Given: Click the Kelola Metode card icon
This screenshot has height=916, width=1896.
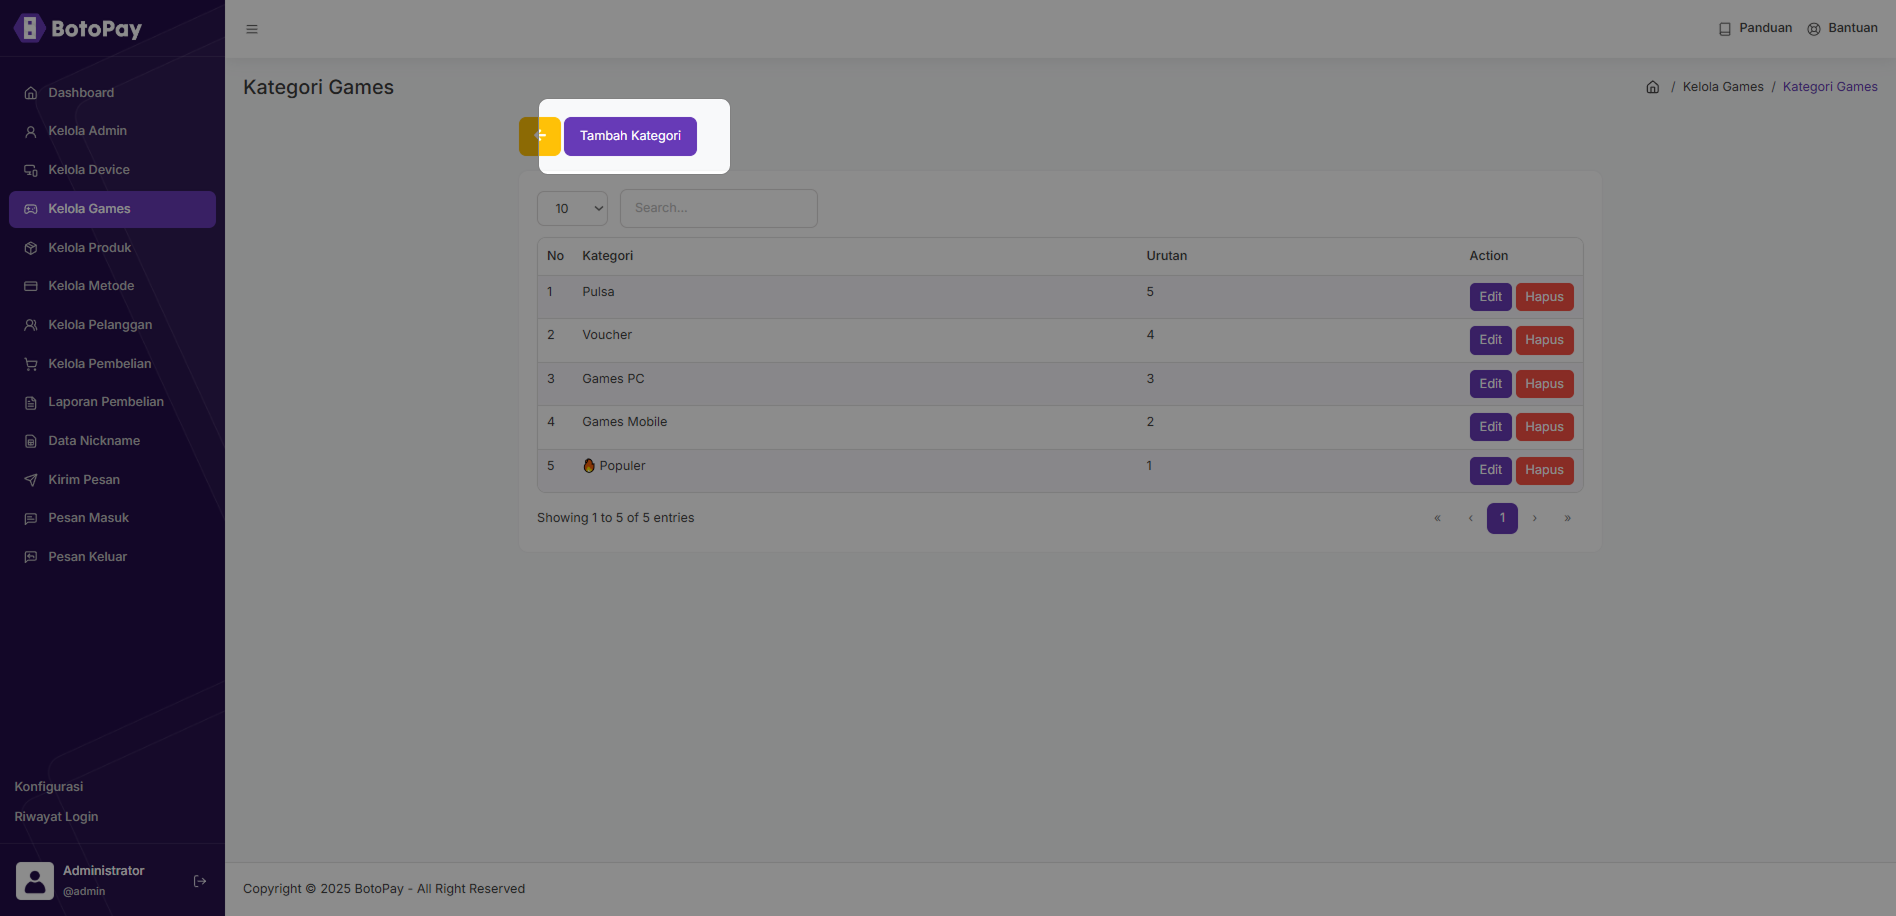Looking at the screenshot, I should pyautogui.click(x=31, y=286).
